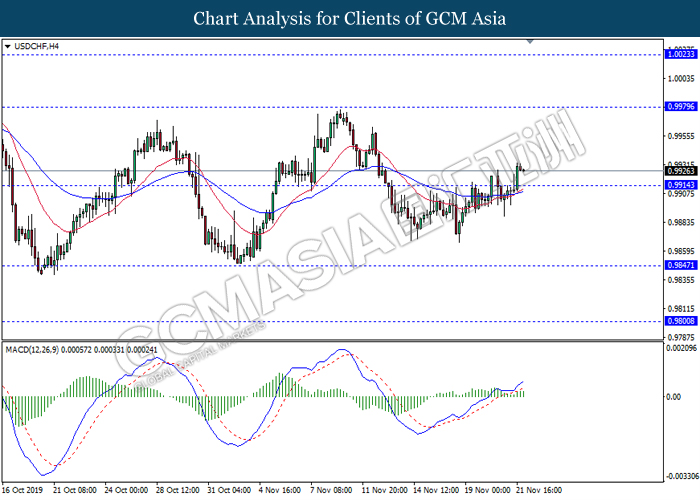The height and width of the screenshot is (500, 700).
Task: Click the MACD scale value -0.003306
Action: (x=683, y=476)
